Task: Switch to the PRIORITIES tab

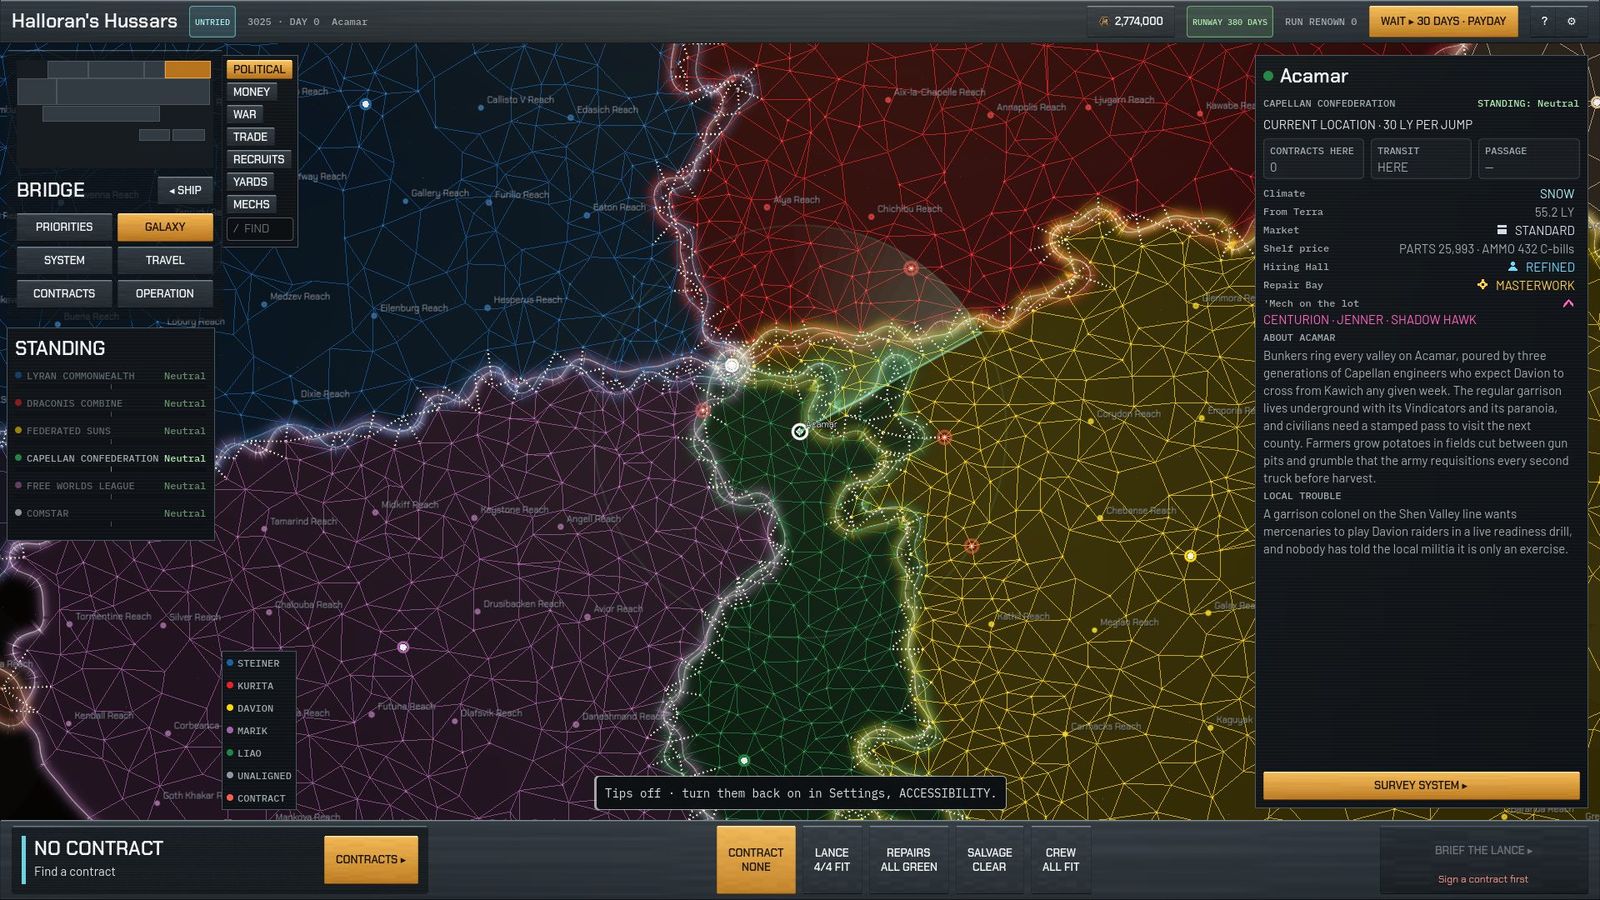Action: click(x=64, y=227)
